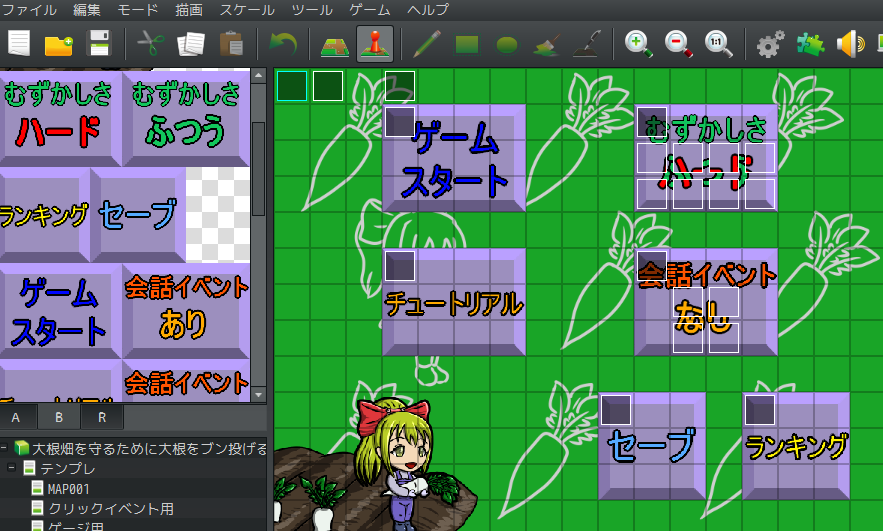
Task: Open the スケール menu
Action: tap(247, 10)
